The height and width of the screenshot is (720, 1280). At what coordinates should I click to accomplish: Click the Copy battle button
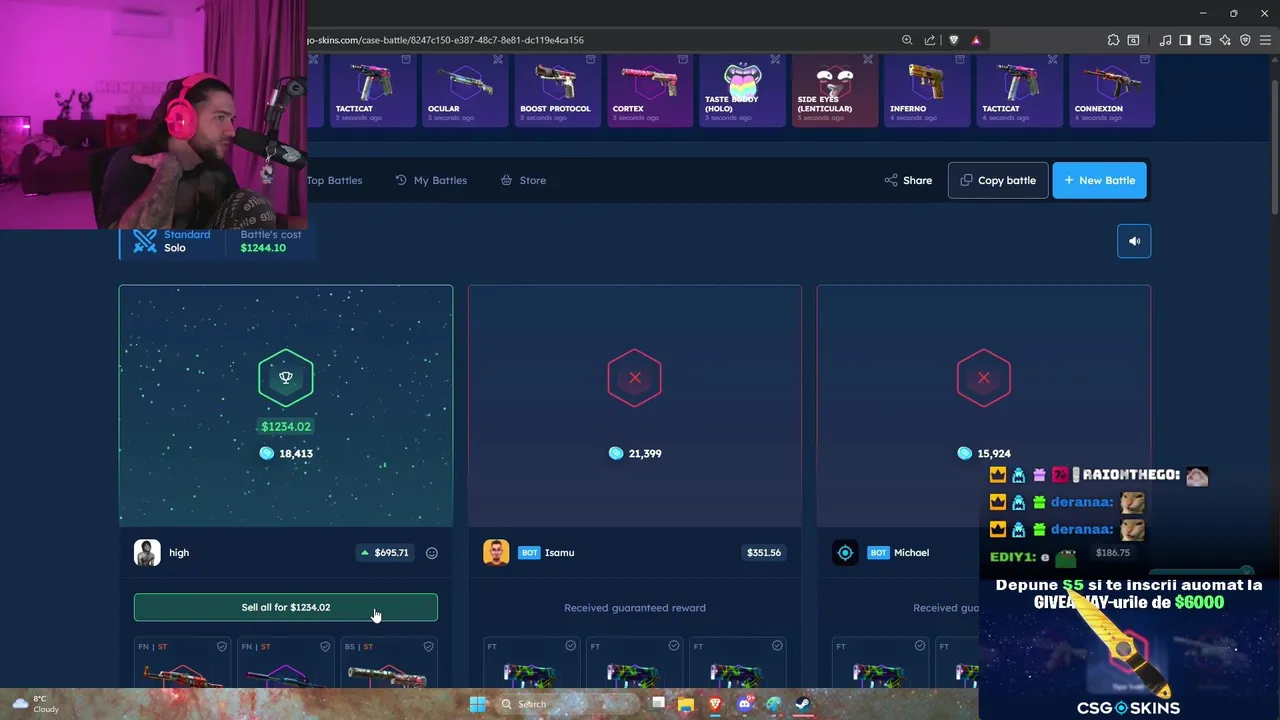tap(998, 180)
